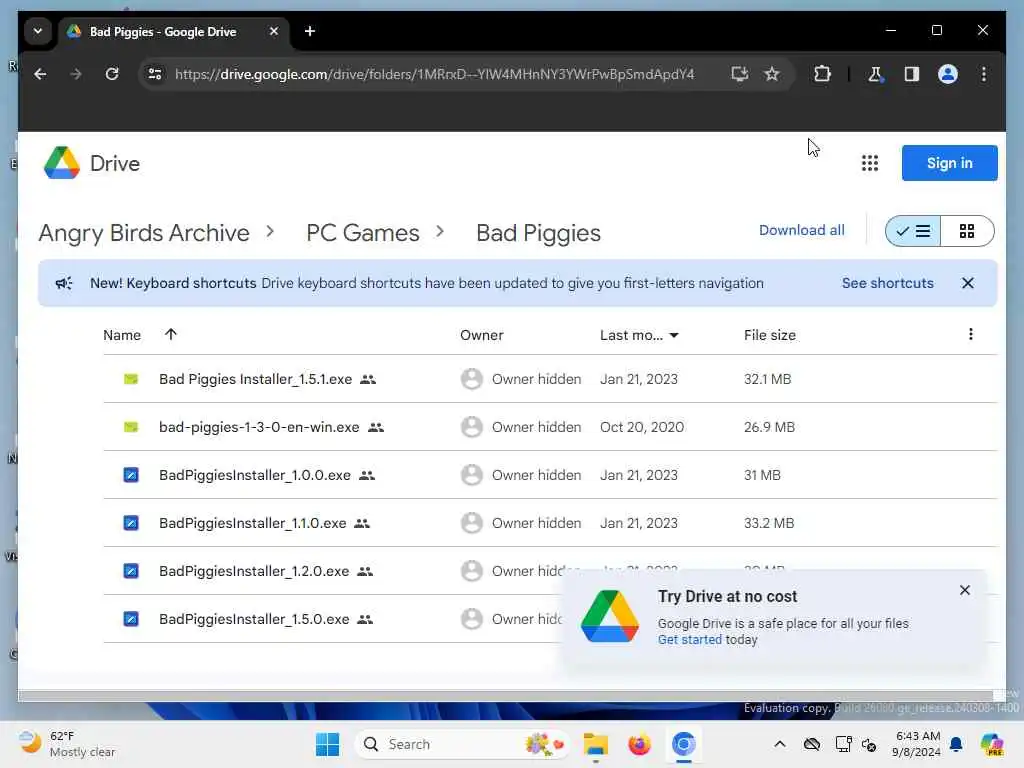The height and width of the screenshot is (768, 1024).
Task: Click file icon of BadPiggiesInstaller_1.5.0.exe
Action: pyautogui.click(x=131, y=619)
